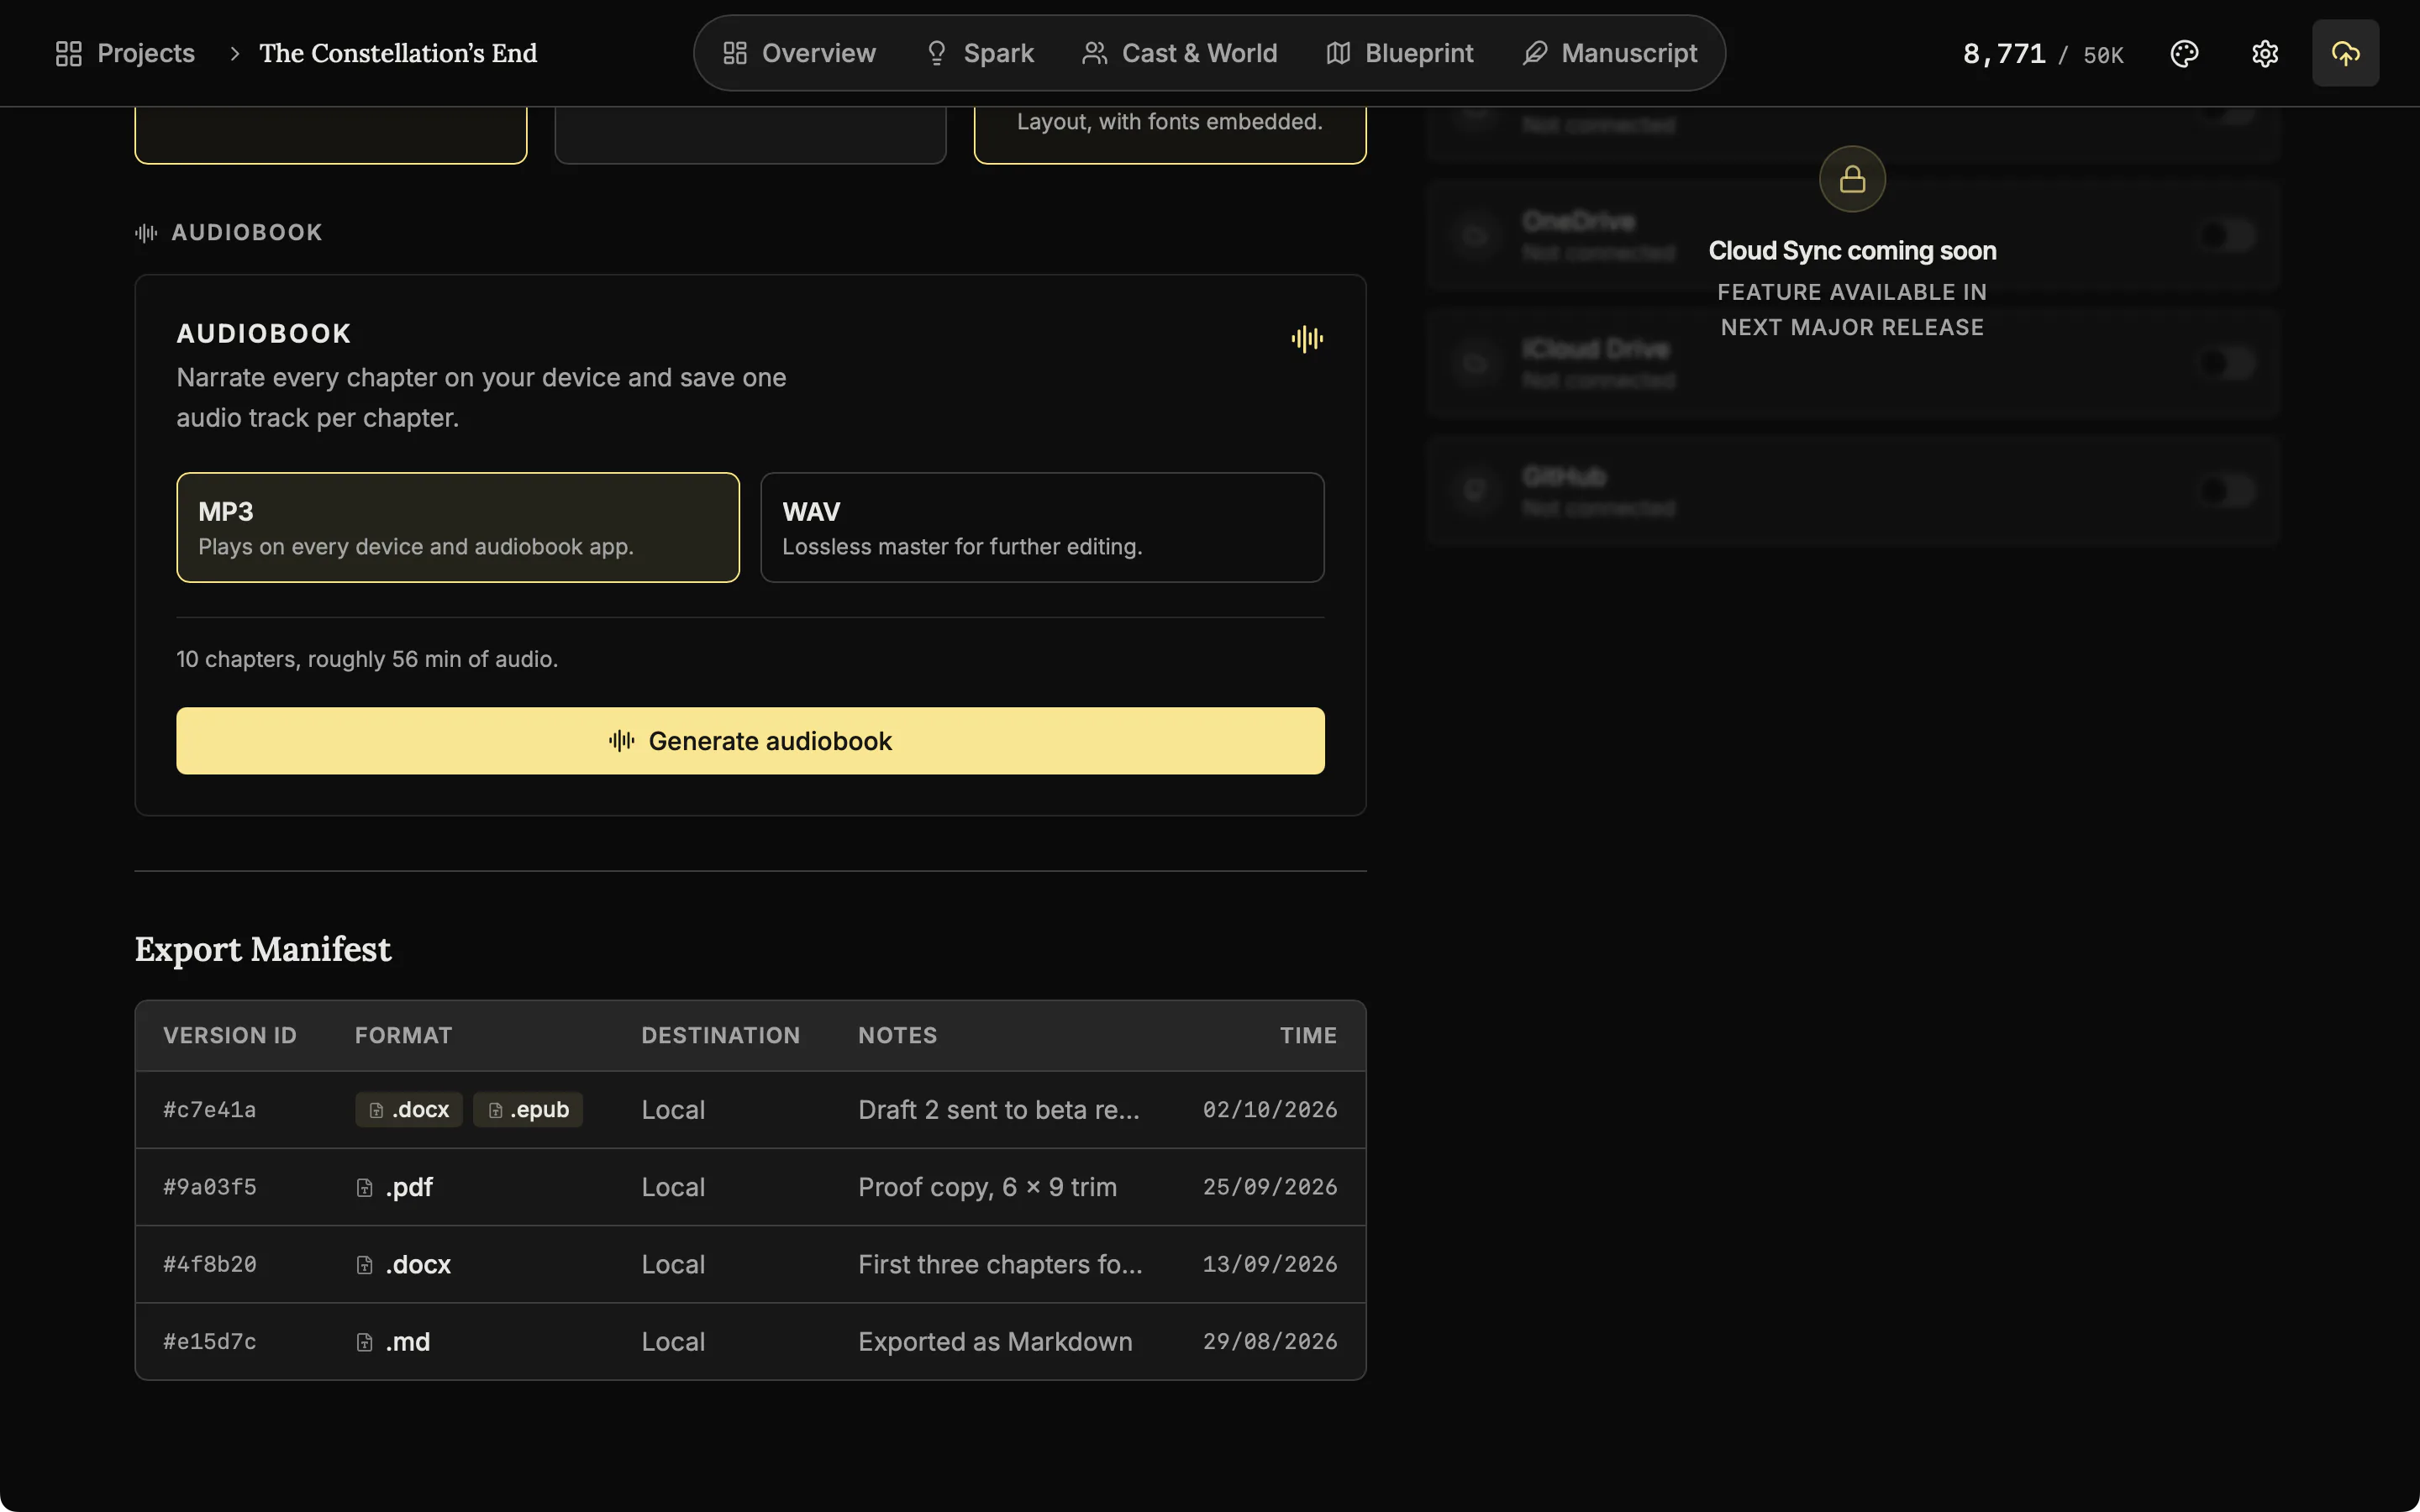Click the .docx badge in row #c7e41a
The image size is (2420, 1512).
[409, 1110]
